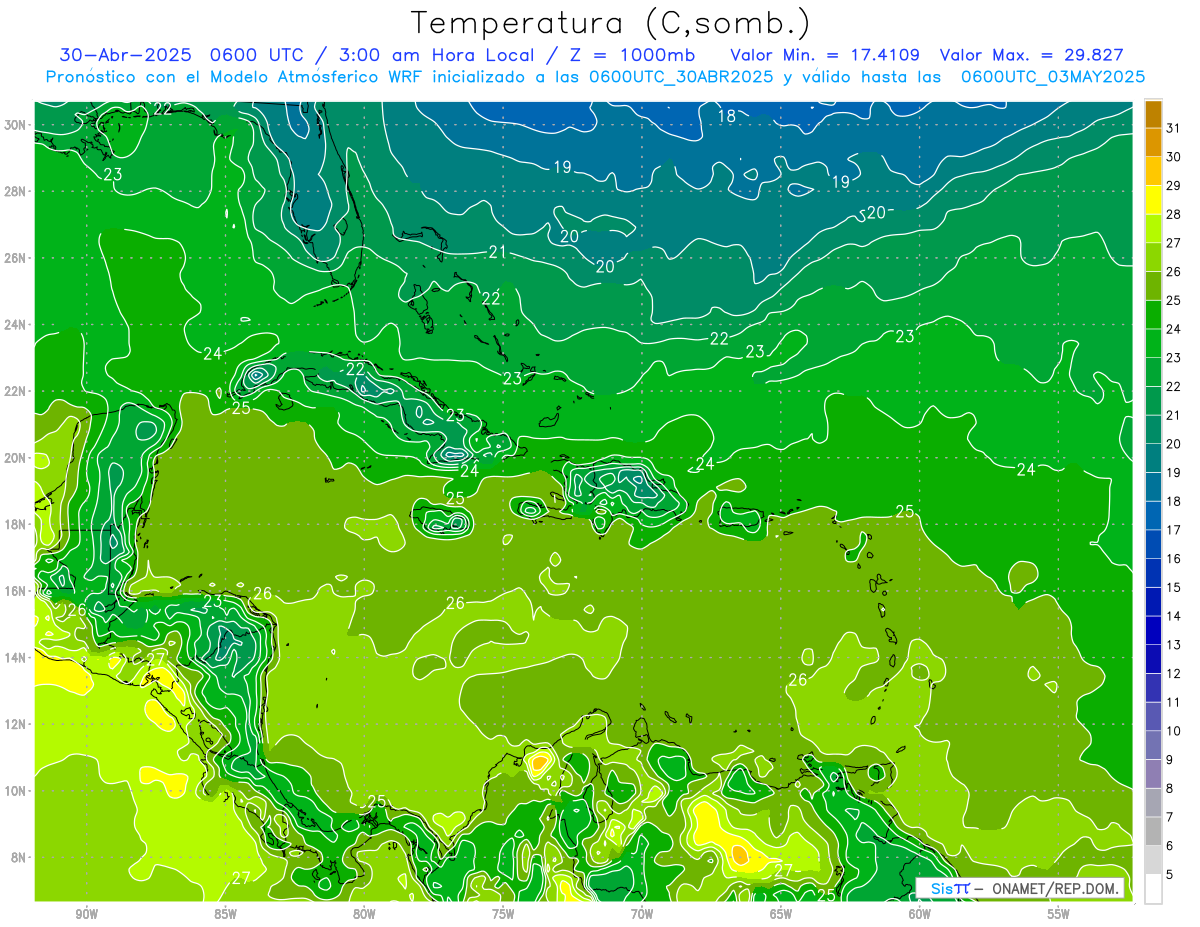Click the color legend value "27"
This screenshot has height=927, width=1200.
tap(1173, 243)
